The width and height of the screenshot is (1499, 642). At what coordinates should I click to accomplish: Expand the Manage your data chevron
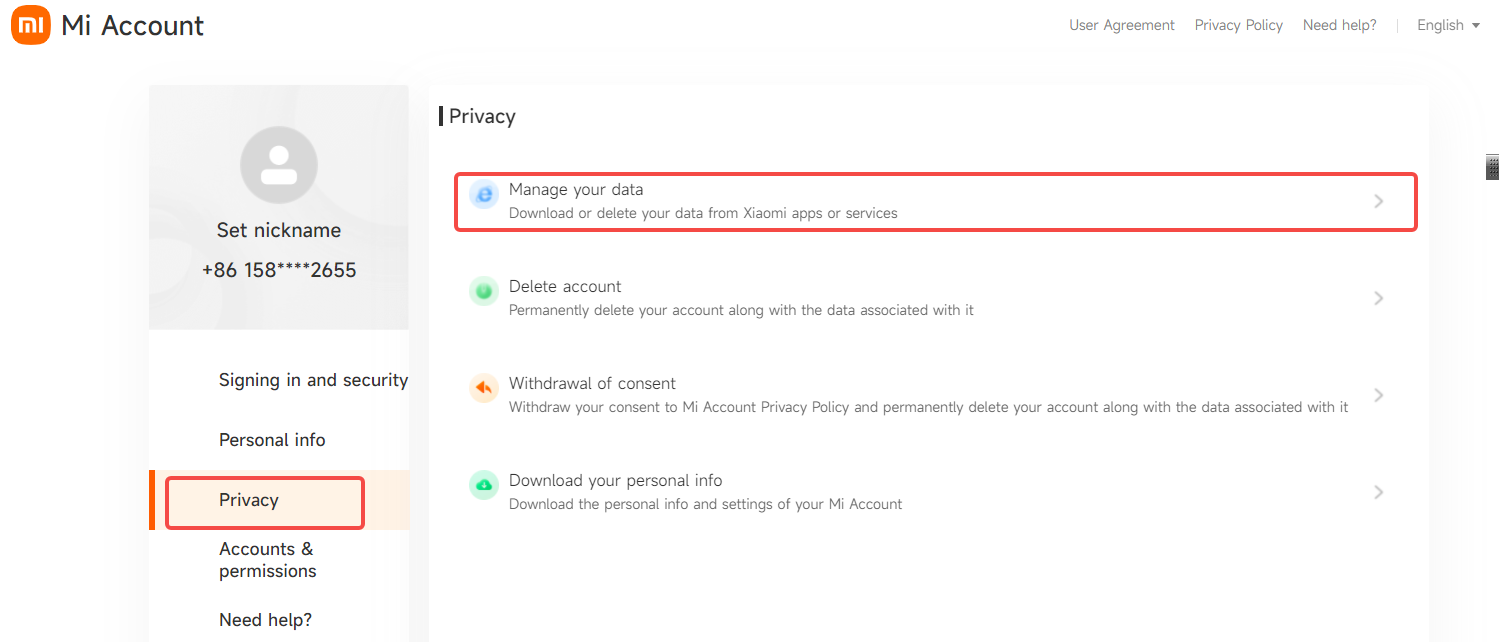[x=1378, y=201]
